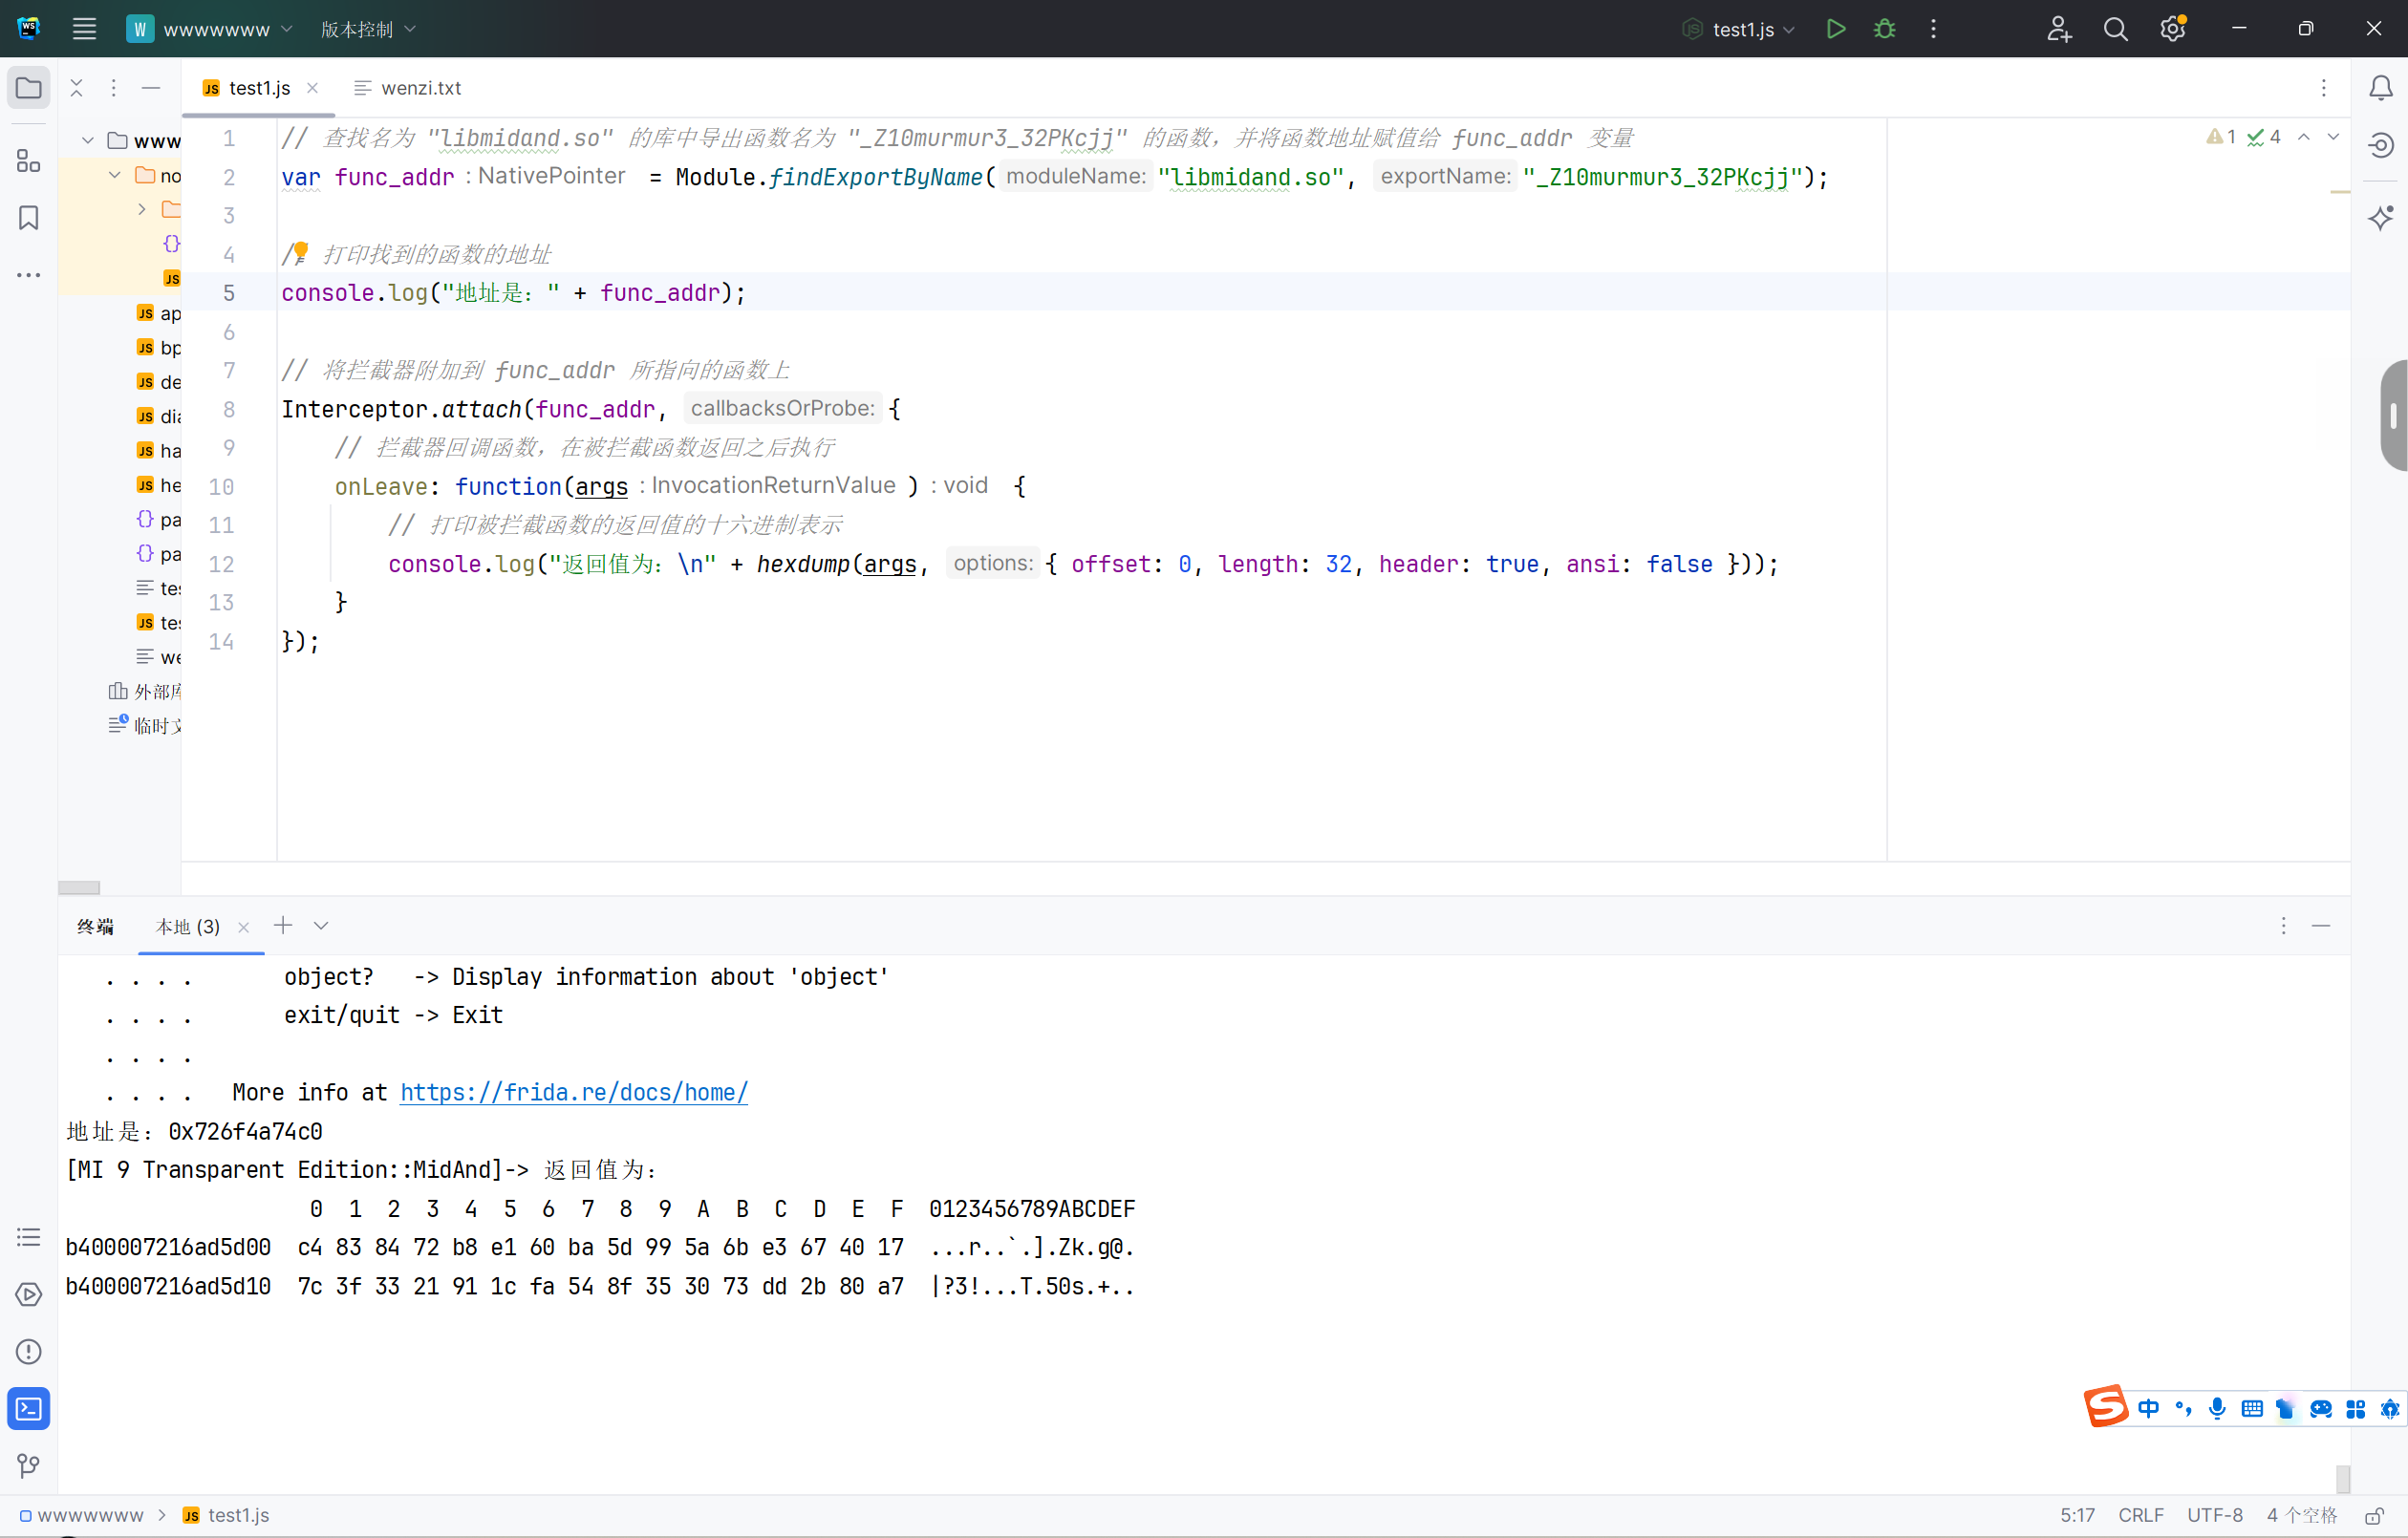Open the Bookmarks tool window
This screenshot has width=2408, height=1538.
point(29,218)
